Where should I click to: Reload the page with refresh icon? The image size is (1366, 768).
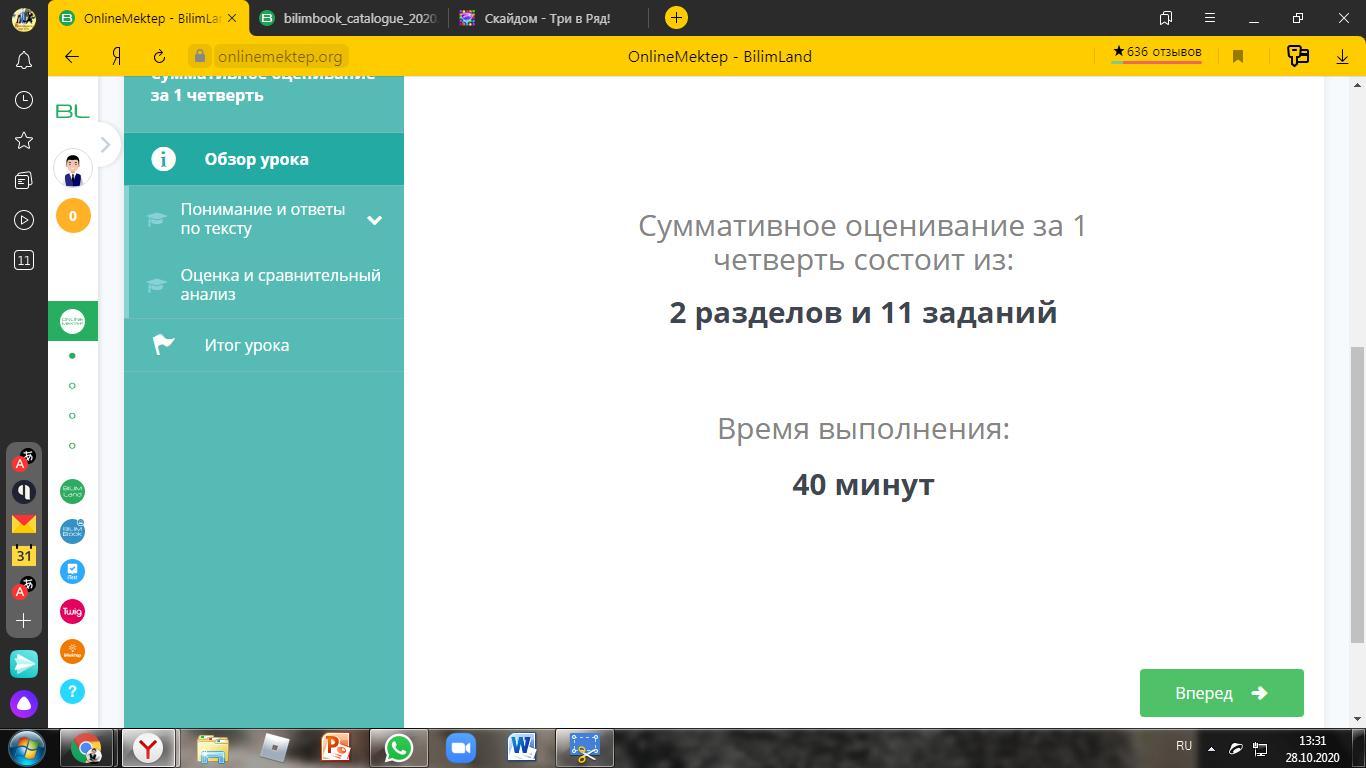[x=159, y=57]
